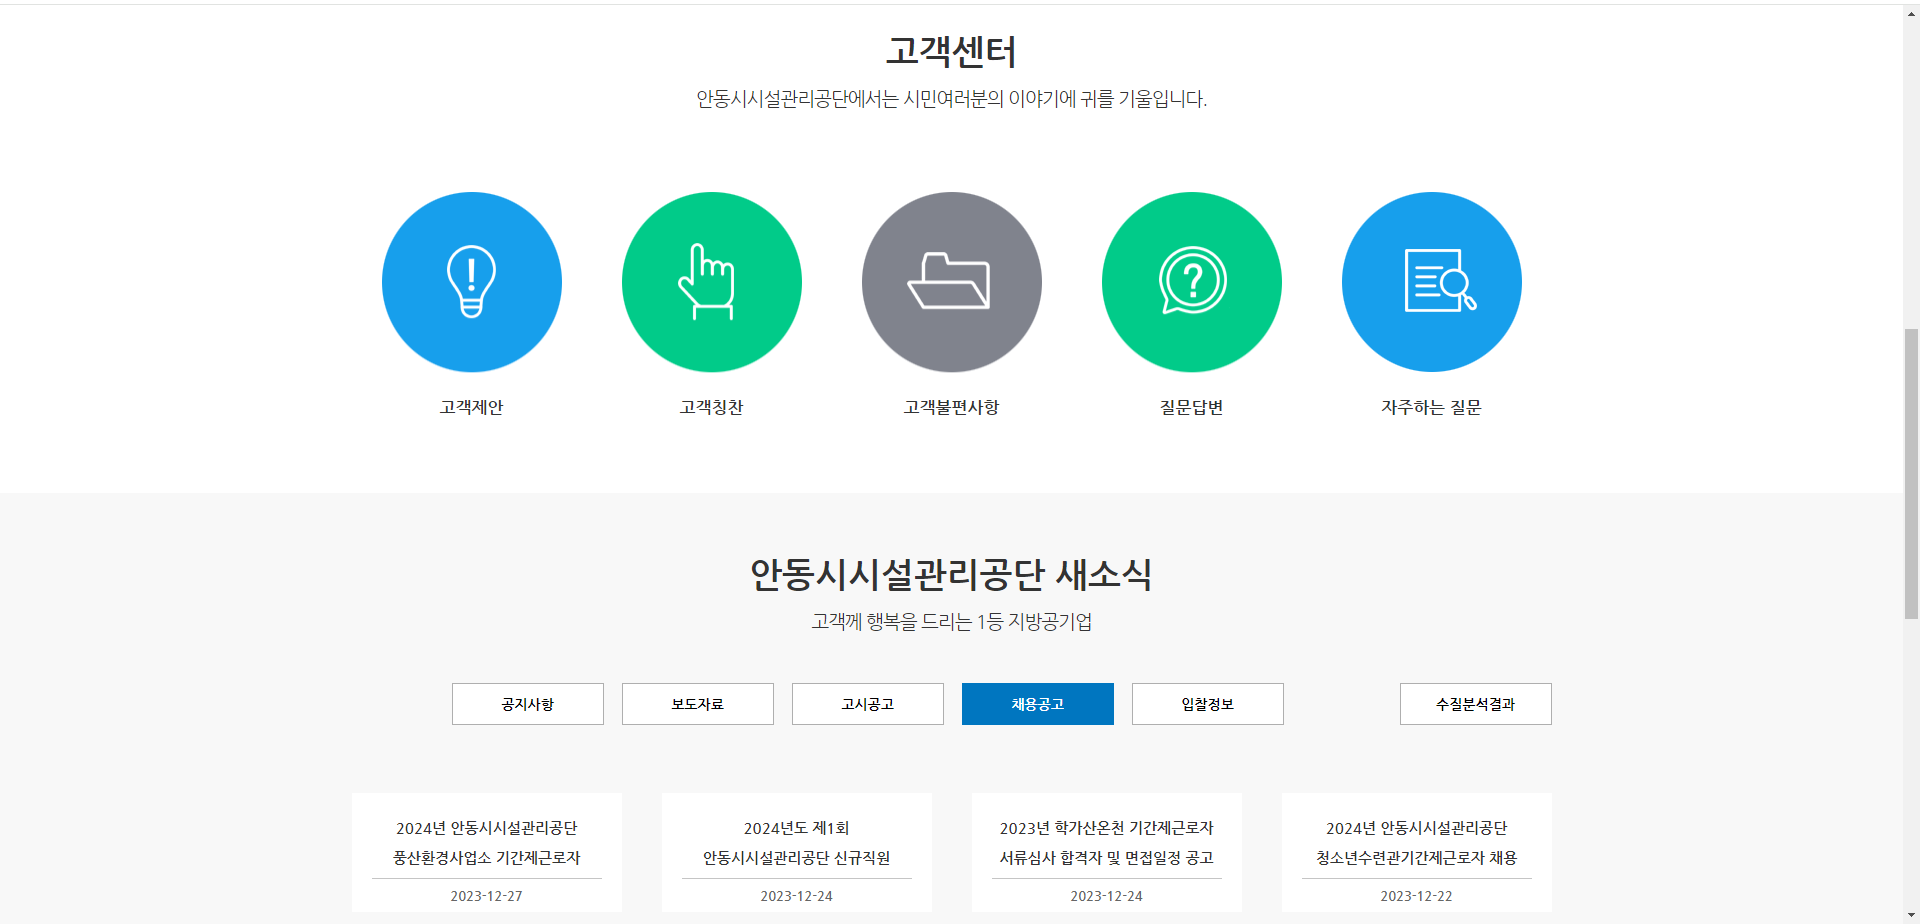Click the 안동시시설관리공단 새소식 heading
The height and width of the screenshot is (924, 1920).
click(x=952, y=574)
